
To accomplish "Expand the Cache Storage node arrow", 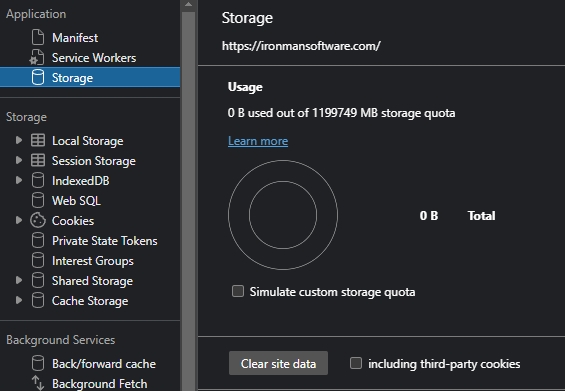I will coord(19,301).
